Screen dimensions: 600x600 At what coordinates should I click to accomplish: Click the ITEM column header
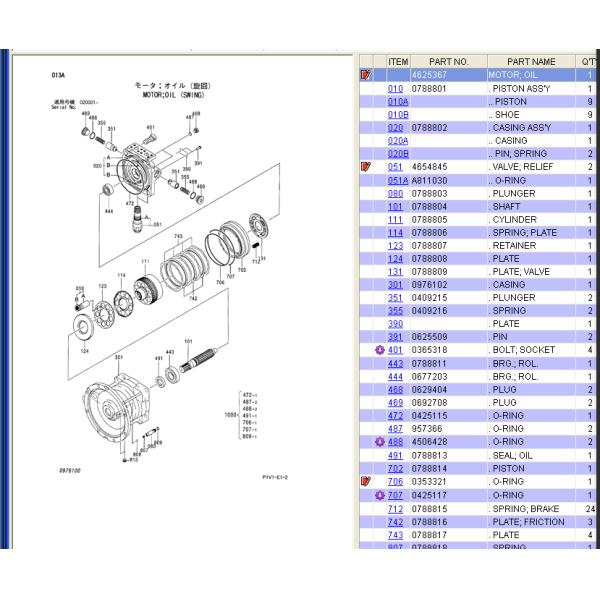point(398,61)
